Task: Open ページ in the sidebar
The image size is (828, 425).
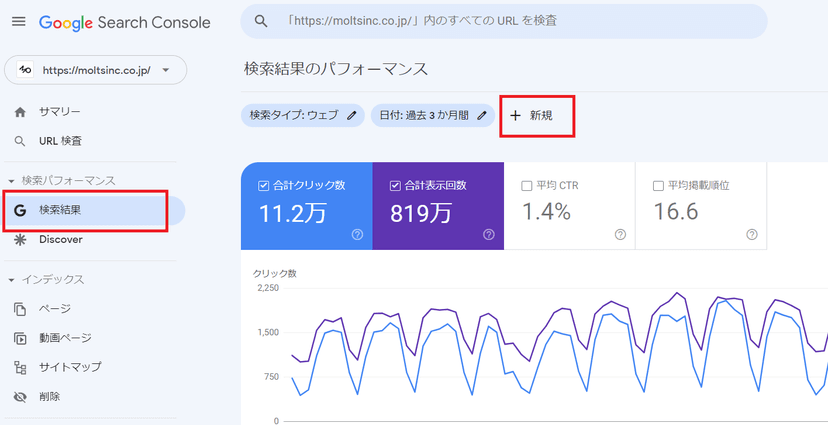Action: coord(54,308)
